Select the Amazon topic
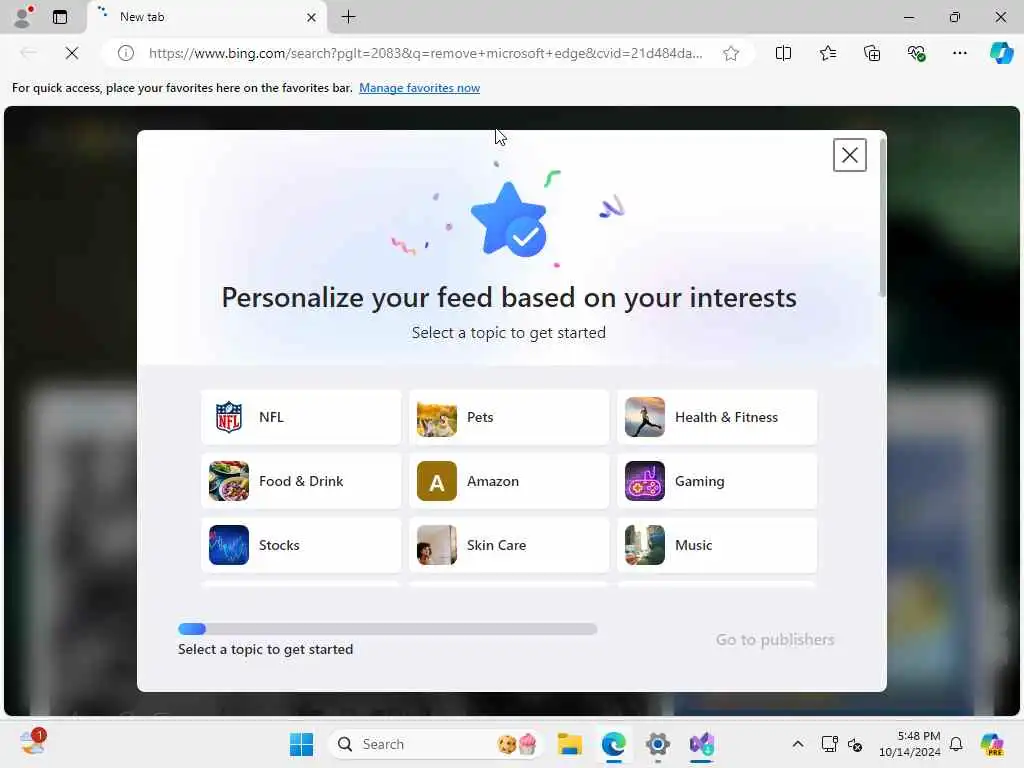This screenshot has width=1024, height=768. [509, 481]
